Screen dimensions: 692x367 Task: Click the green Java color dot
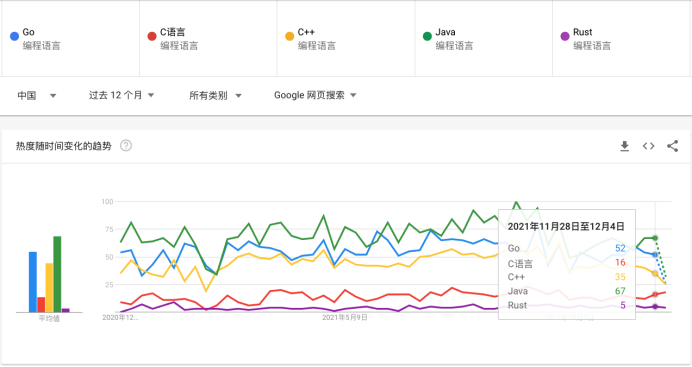click(427, 36)
